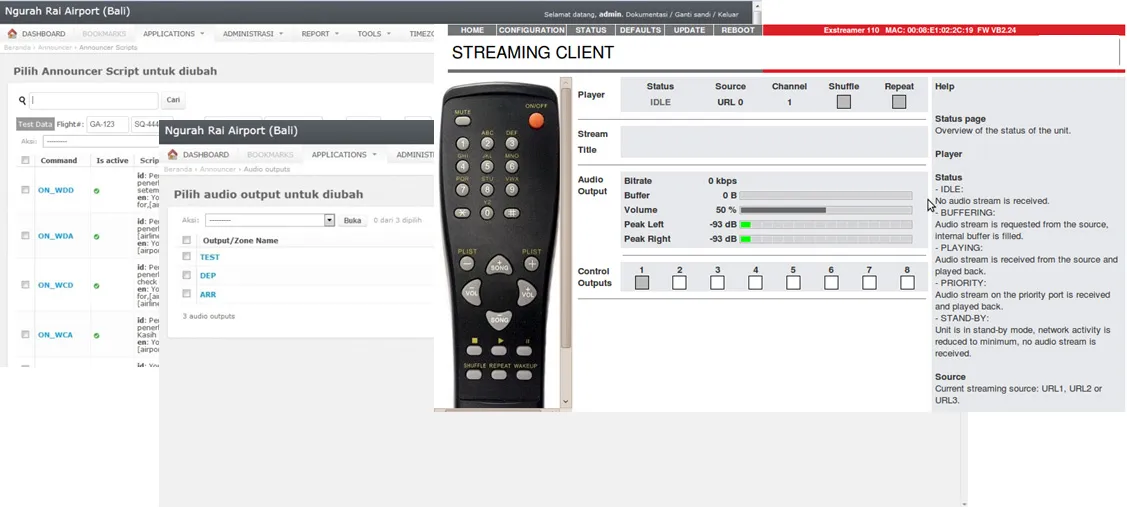1127x507 pixels.
Task: Click the Announcer Scripts search input field
Action: point(94,101)
